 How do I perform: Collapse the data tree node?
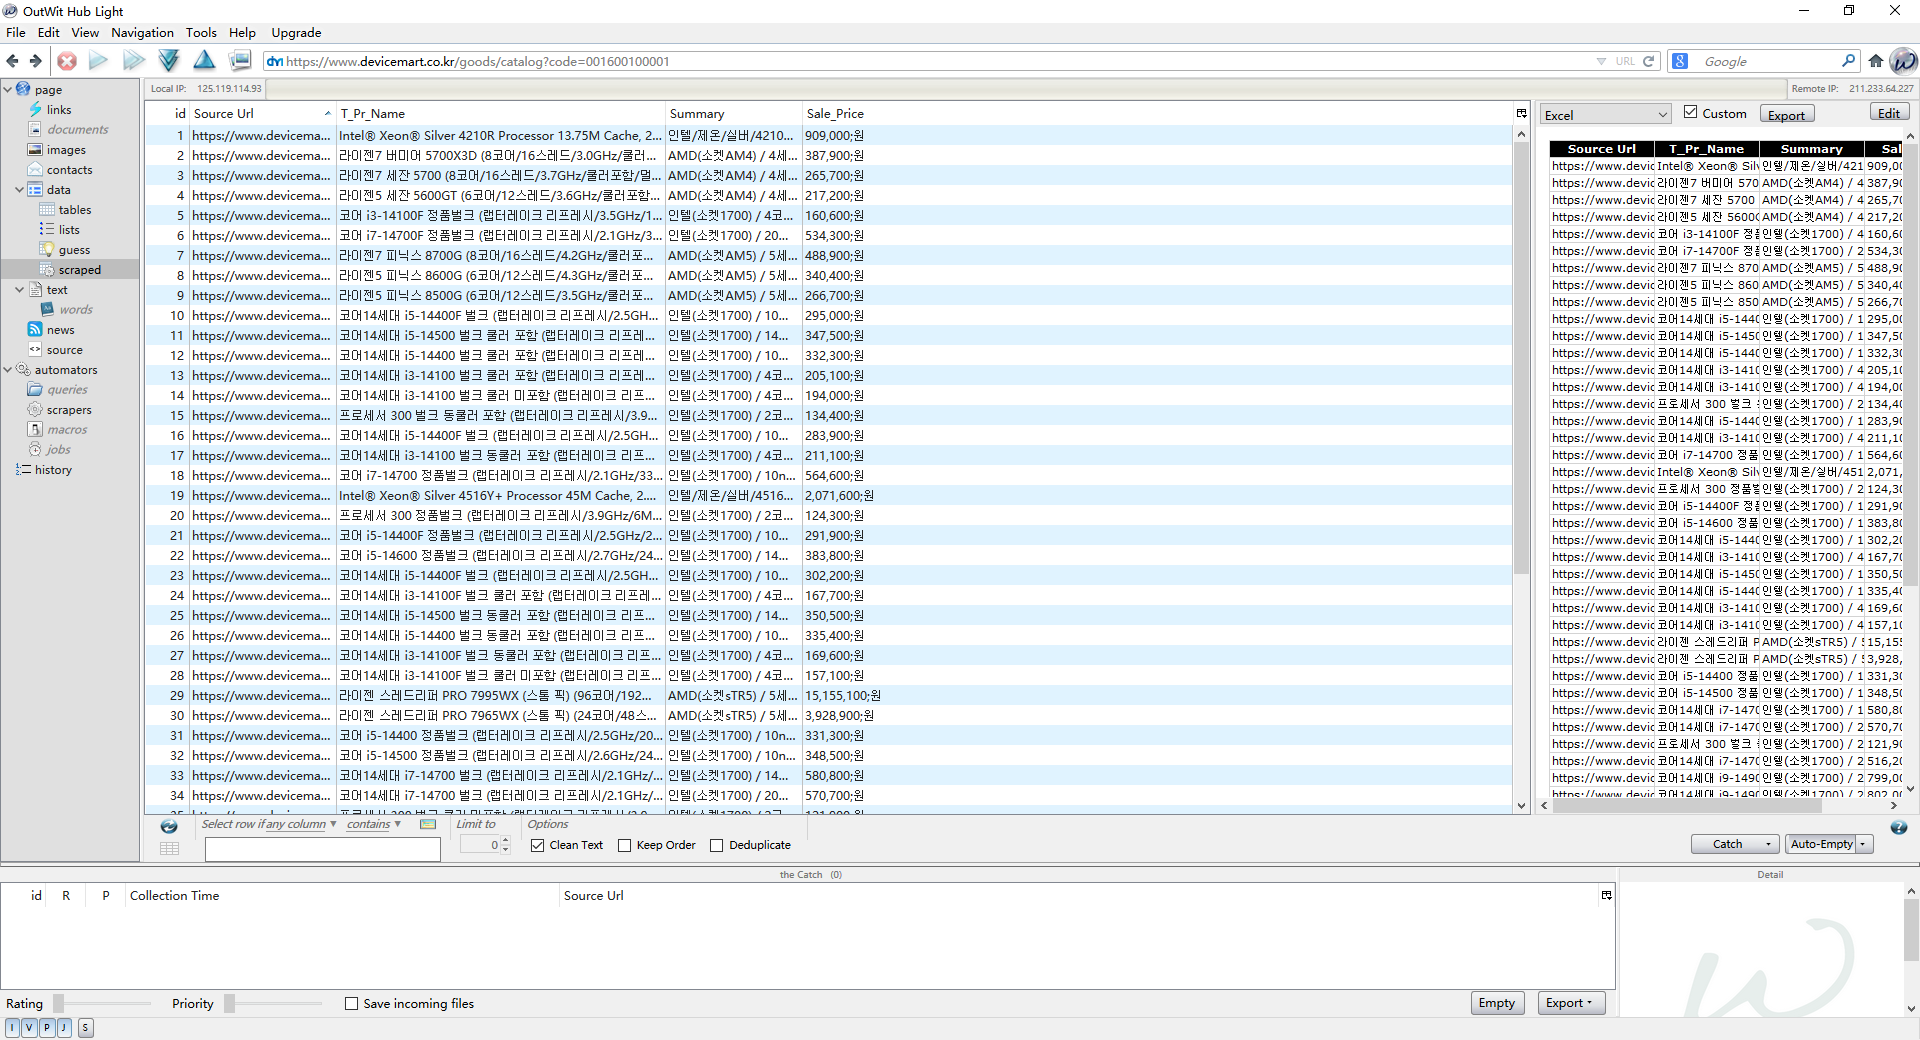pyautogui.click(x=19, y=189)
